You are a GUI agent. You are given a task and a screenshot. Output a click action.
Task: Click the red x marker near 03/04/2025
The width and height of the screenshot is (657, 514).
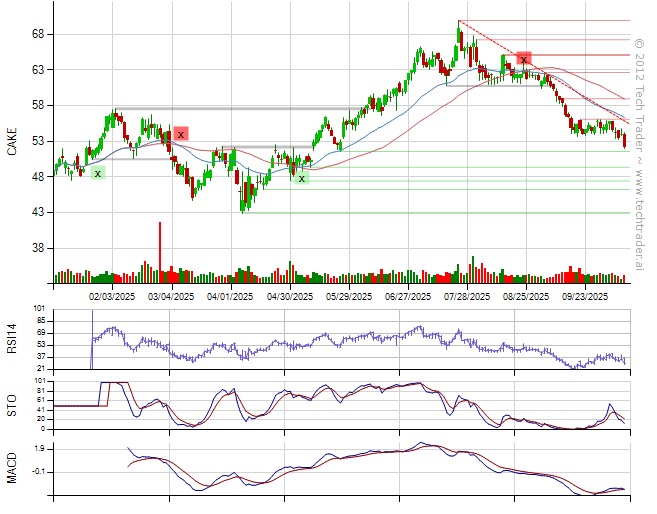coord(180,134)
